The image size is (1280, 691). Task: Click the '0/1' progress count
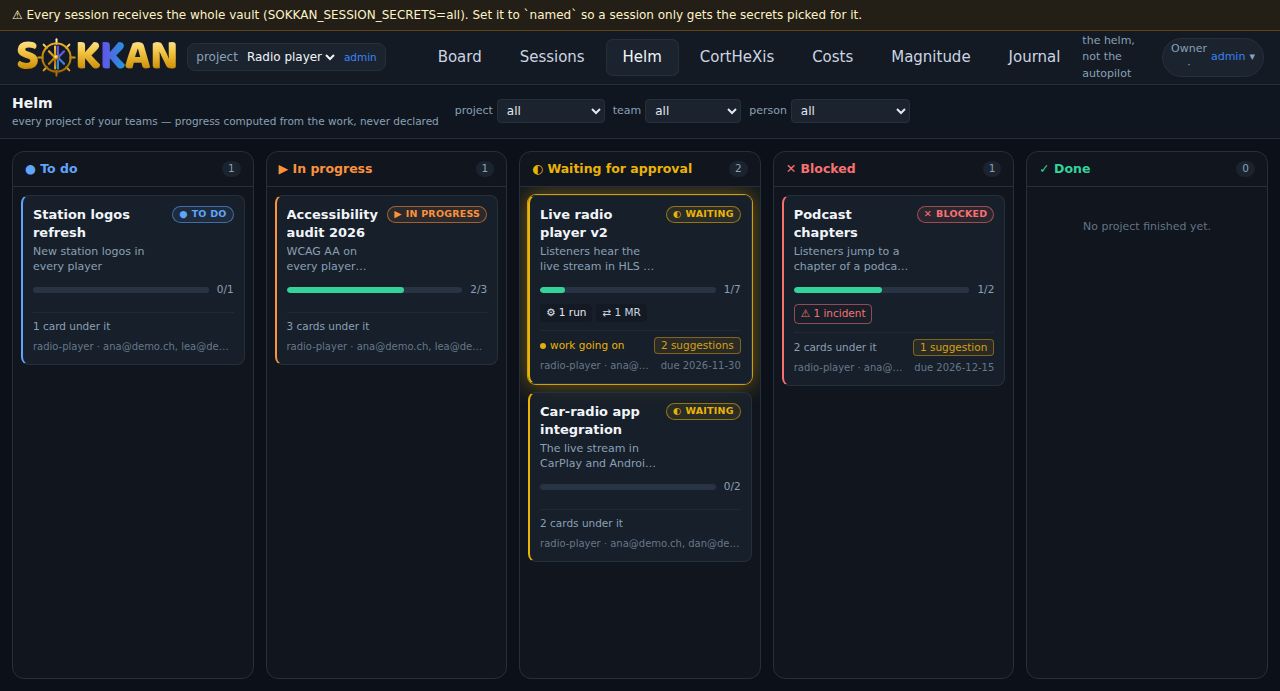(225, 290)
